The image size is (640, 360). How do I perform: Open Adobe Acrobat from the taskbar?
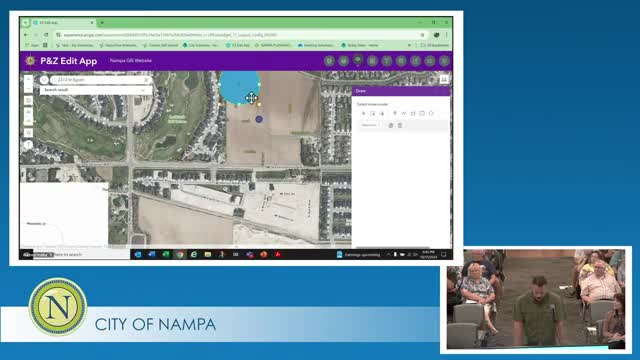(278, 254)
